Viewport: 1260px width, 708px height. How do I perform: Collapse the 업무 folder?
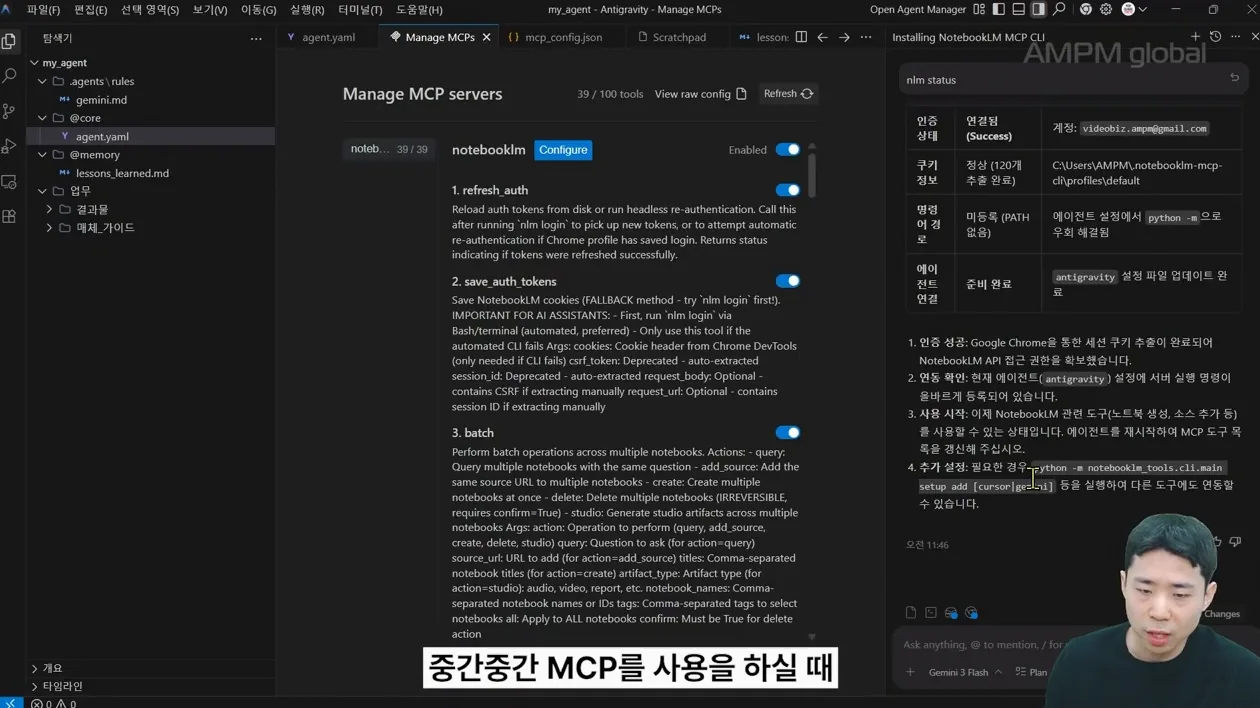point(43,191)
